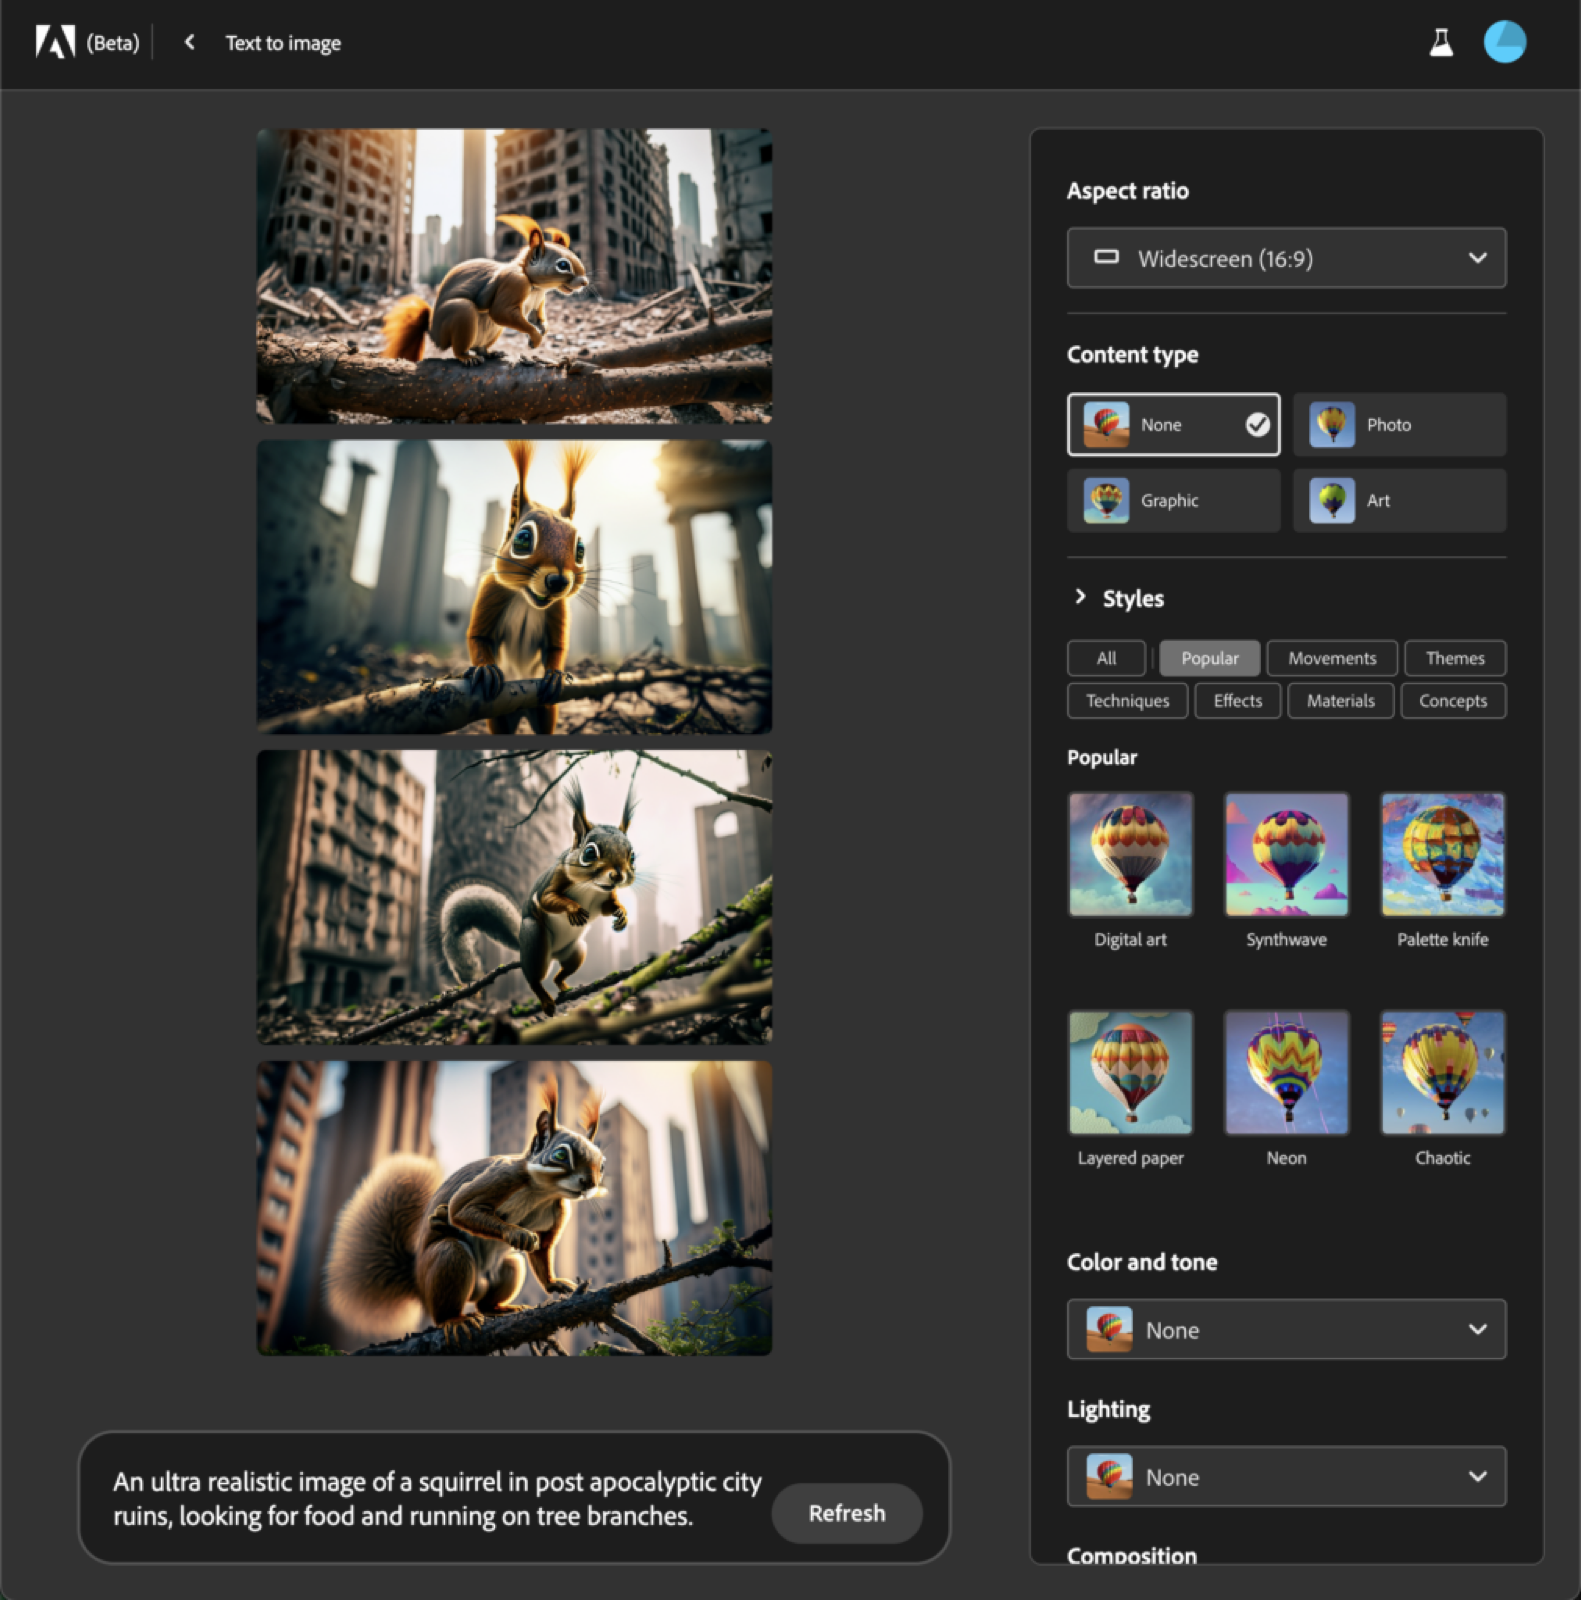The width and height of the screenshot is (1581, 1600).
Task: Open the Color and tone dropdown
Action: pos(1286,1329)
